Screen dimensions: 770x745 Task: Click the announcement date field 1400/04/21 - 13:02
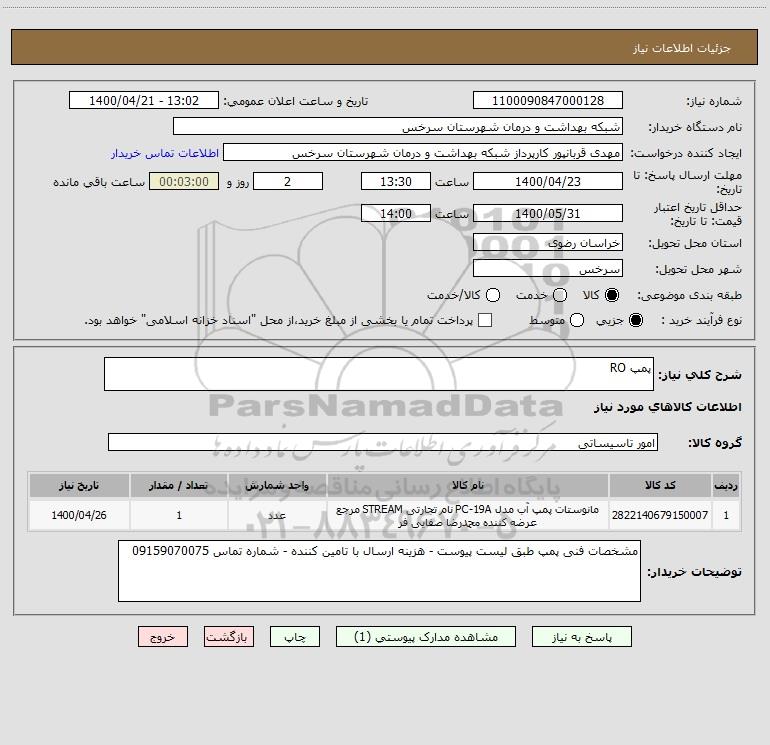pyautogui.click(x=144, y=100)
